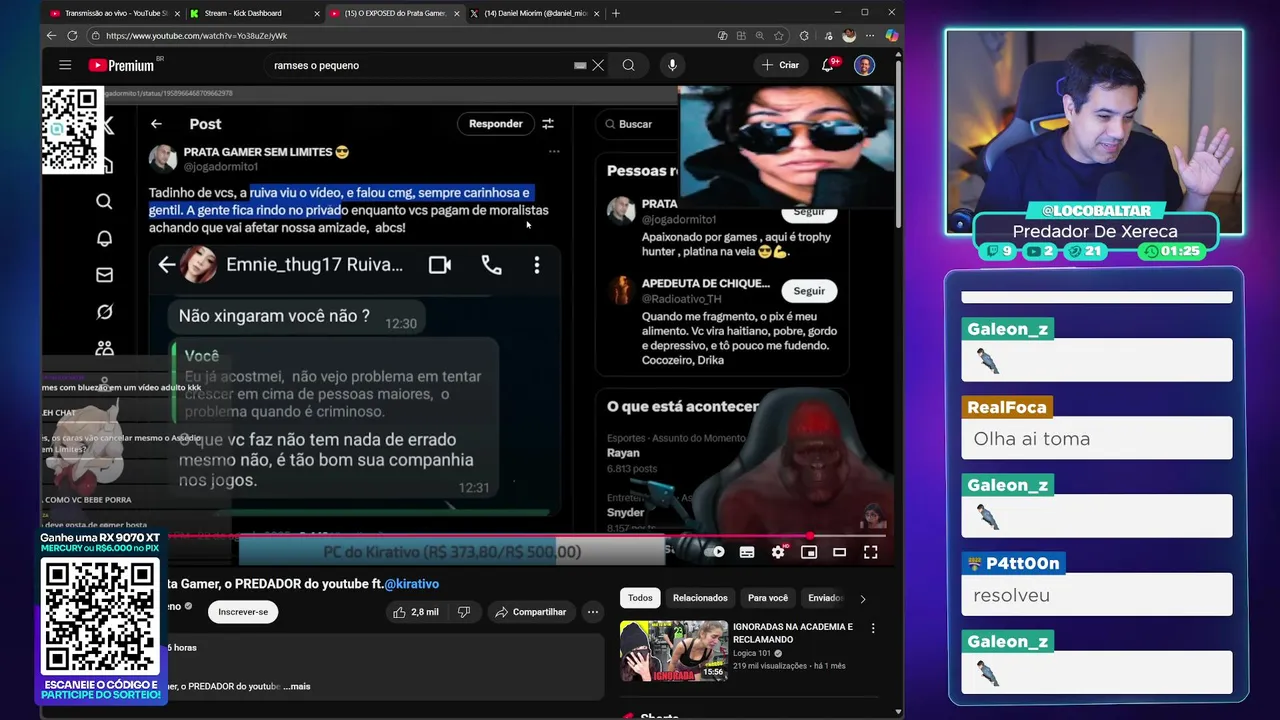
Task: Open the IGNORADAS video thumbnail
Action: pos(674,651)
